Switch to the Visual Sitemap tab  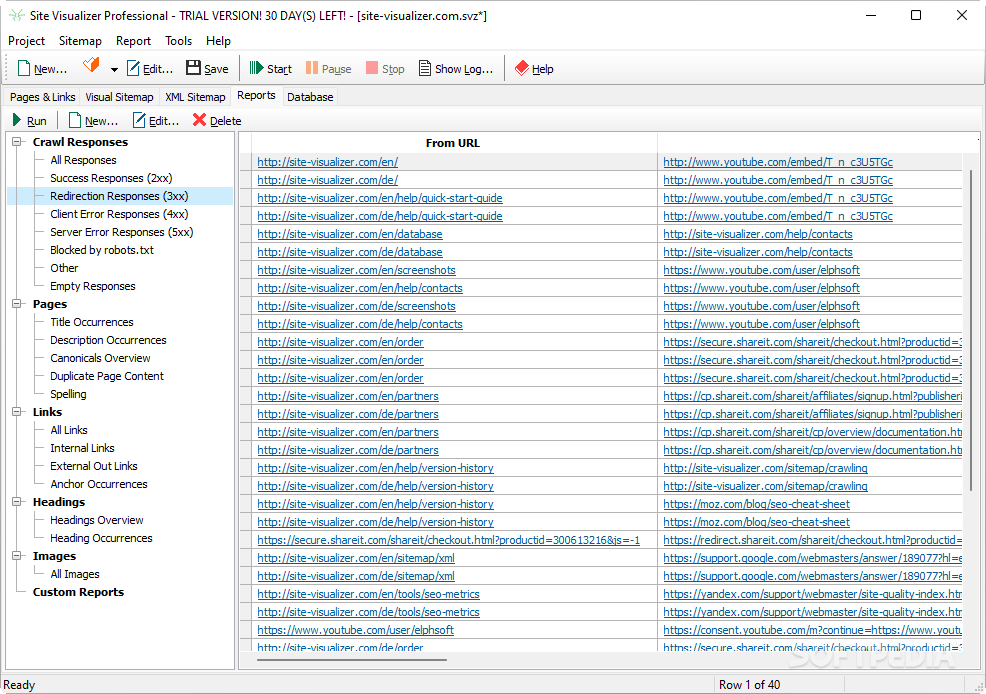[119, 97]
